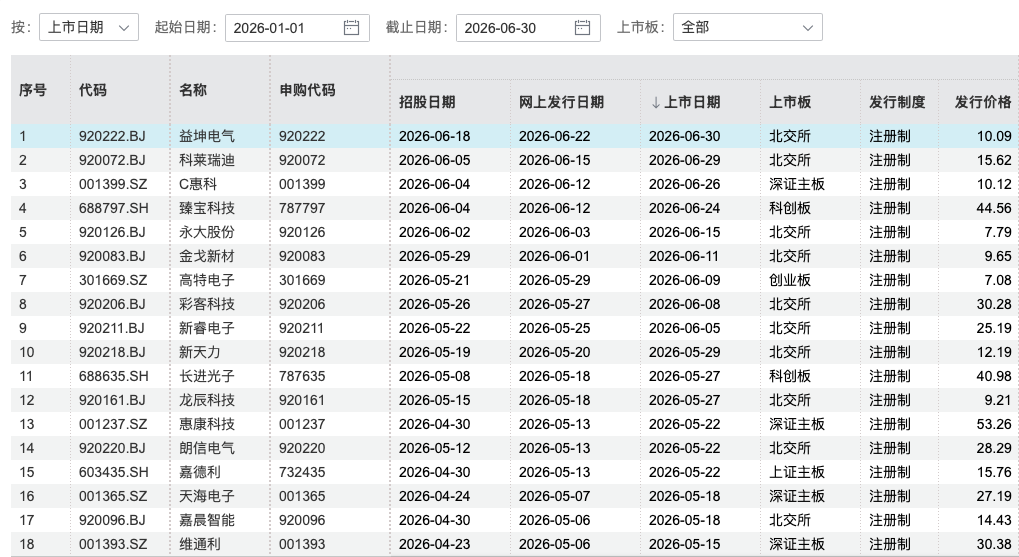Select stock code 920072.BJ
1019x557 pixels.
pyautogui.click(x=112, y=161)
